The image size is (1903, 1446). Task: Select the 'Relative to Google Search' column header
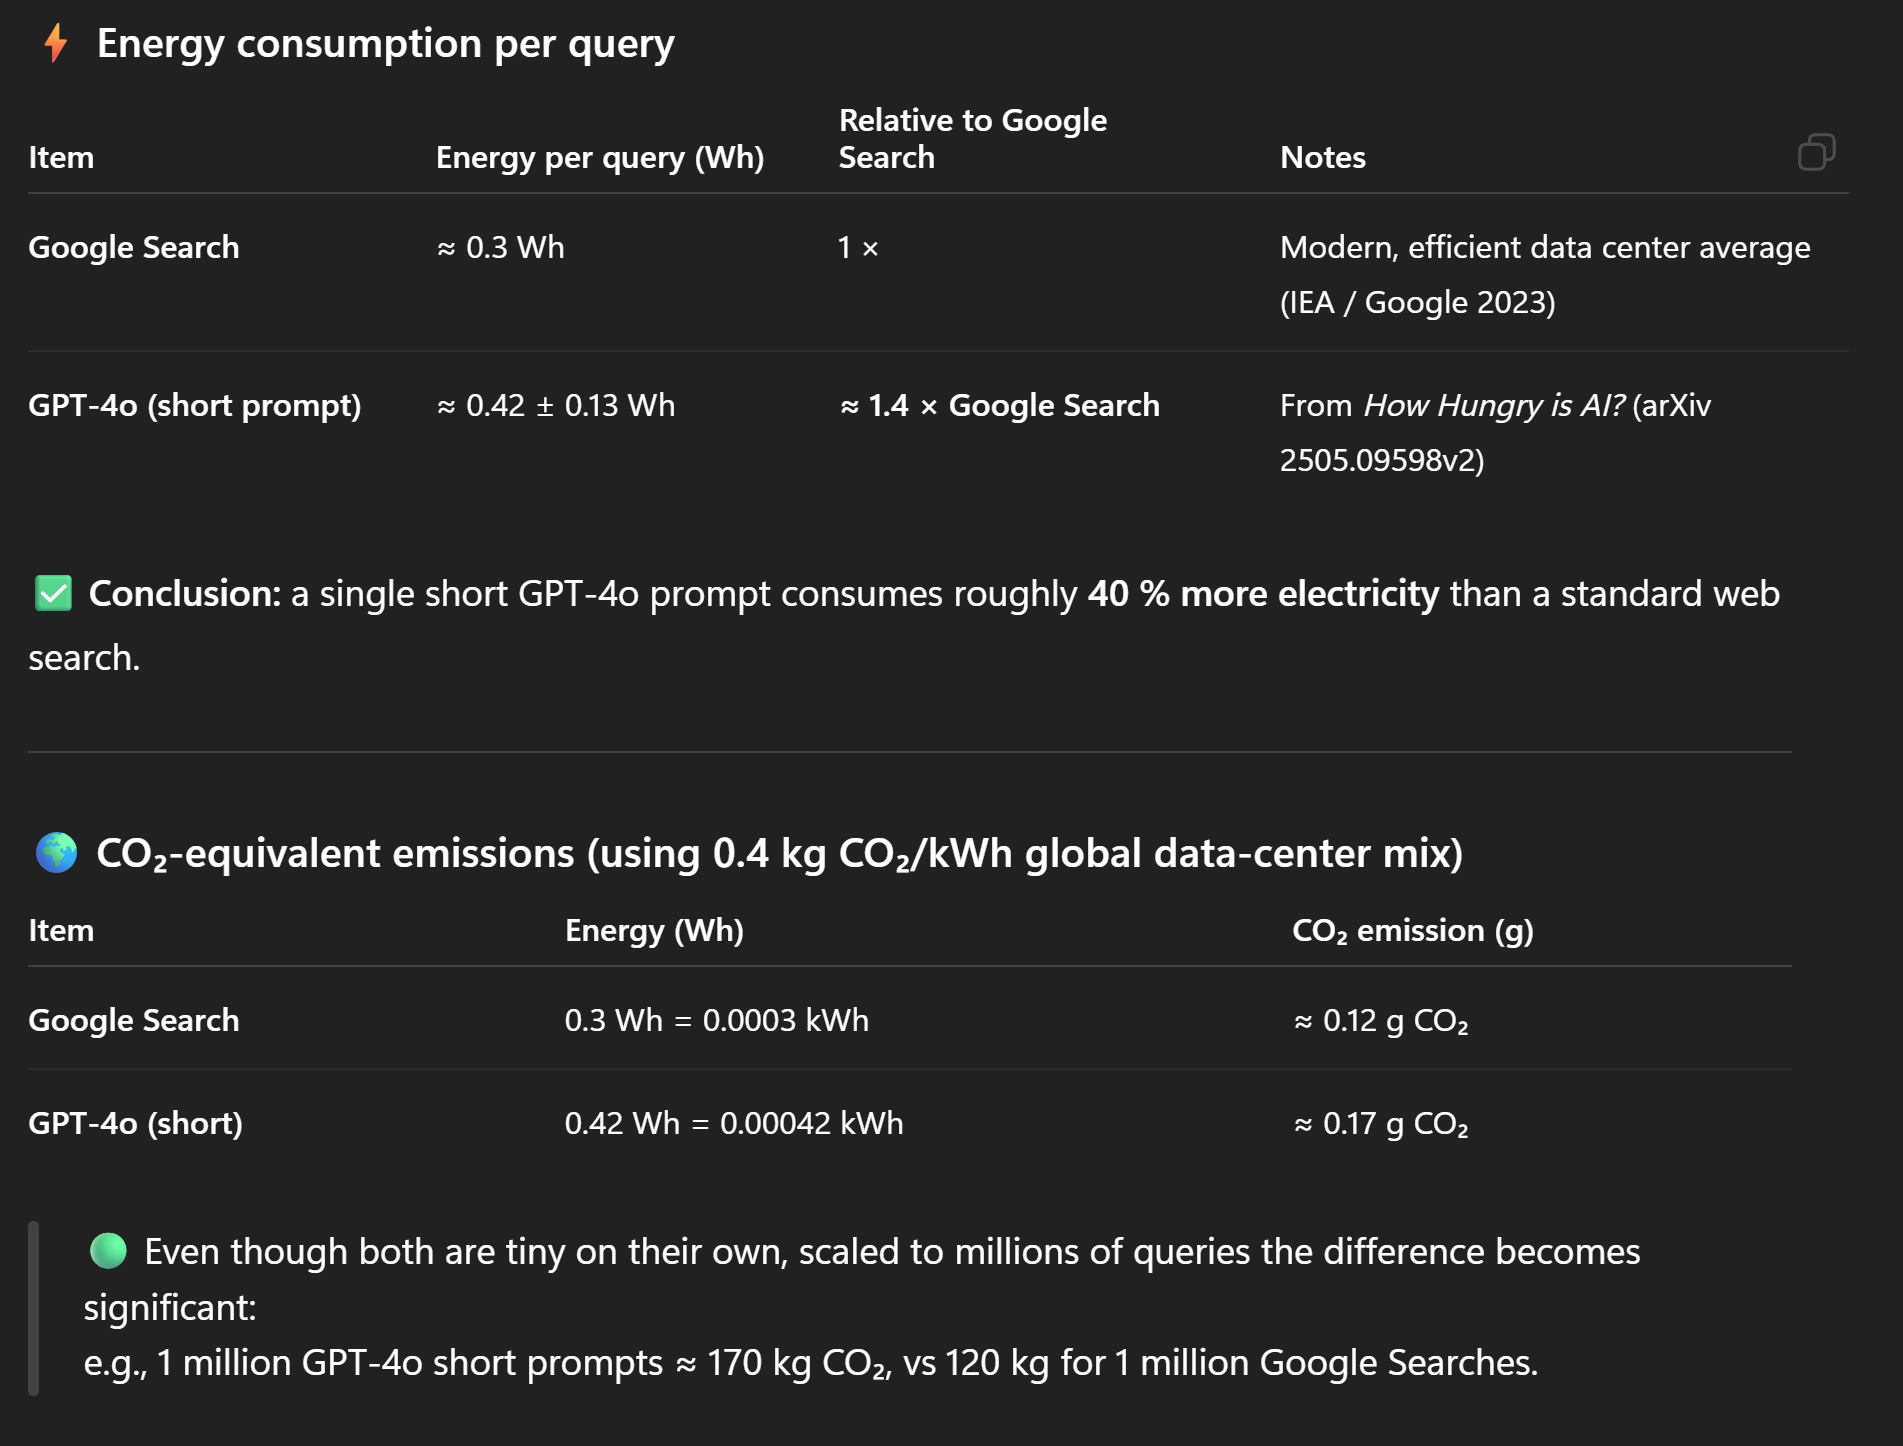click(972, 138)
